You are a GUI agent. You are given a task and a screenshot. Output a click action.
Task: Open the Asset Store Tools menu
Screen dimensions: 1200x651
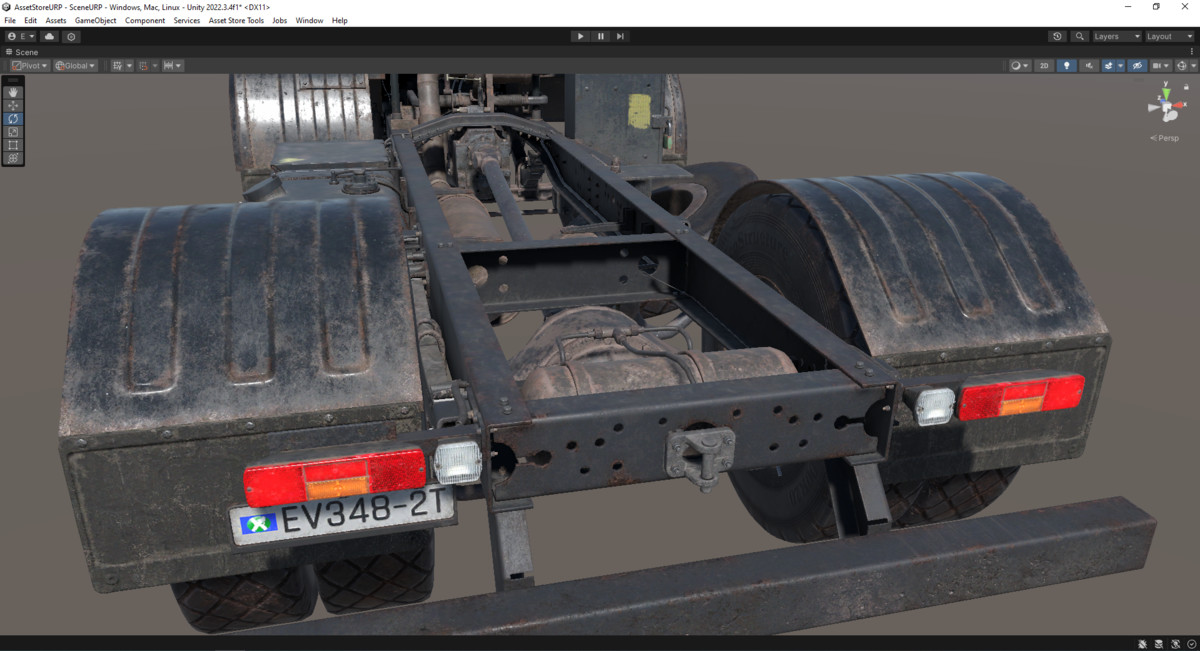tap(236, 20)
